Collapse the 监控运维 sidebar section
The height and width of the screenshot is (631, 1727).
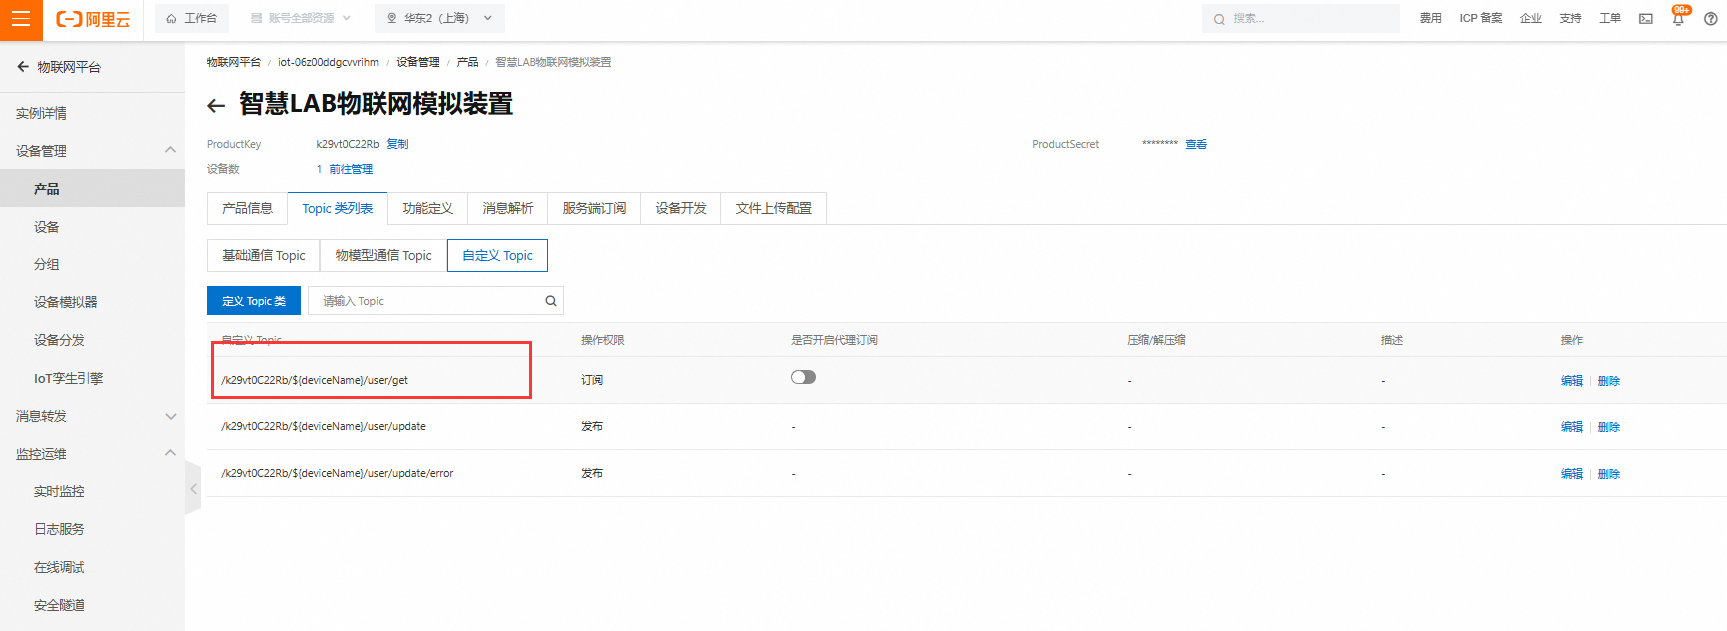[x=170, y=453]
